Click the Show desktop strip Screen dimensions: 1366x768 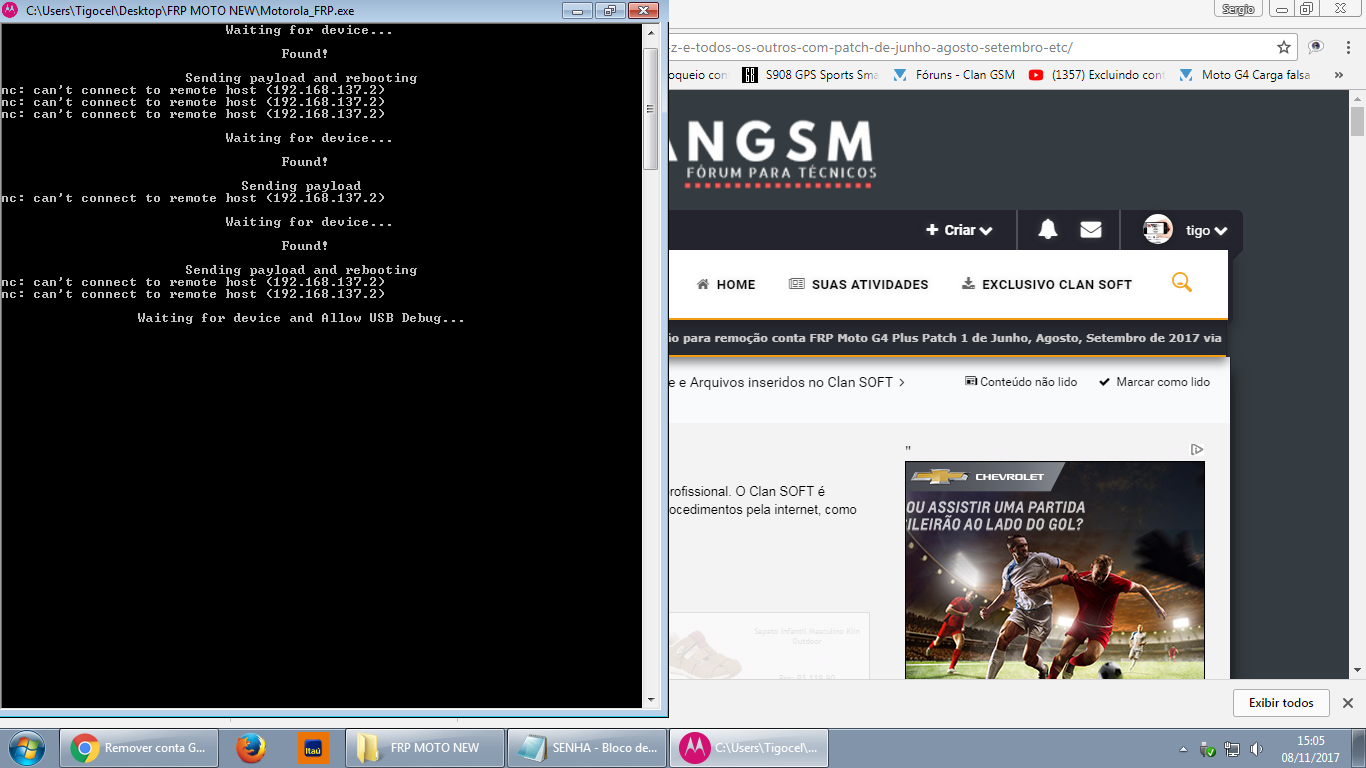(1359, 748)
